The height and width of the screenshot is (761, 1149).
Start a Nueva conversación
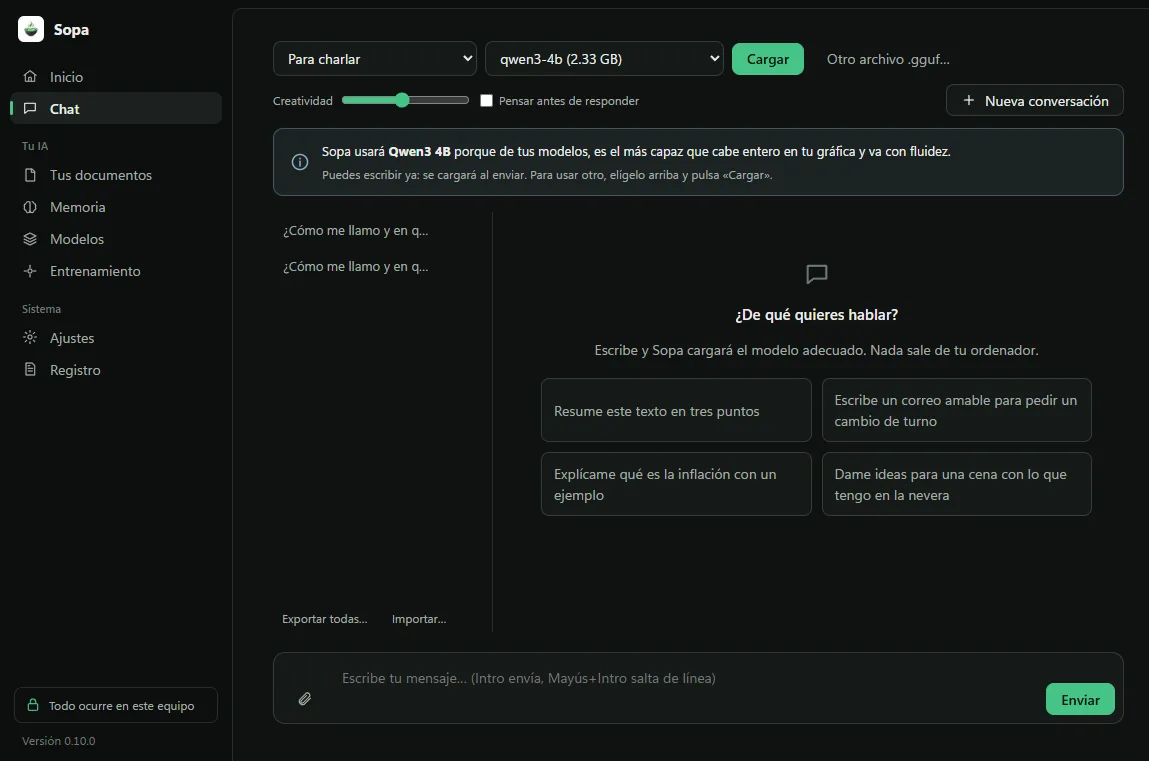(x=1034, y=100)
